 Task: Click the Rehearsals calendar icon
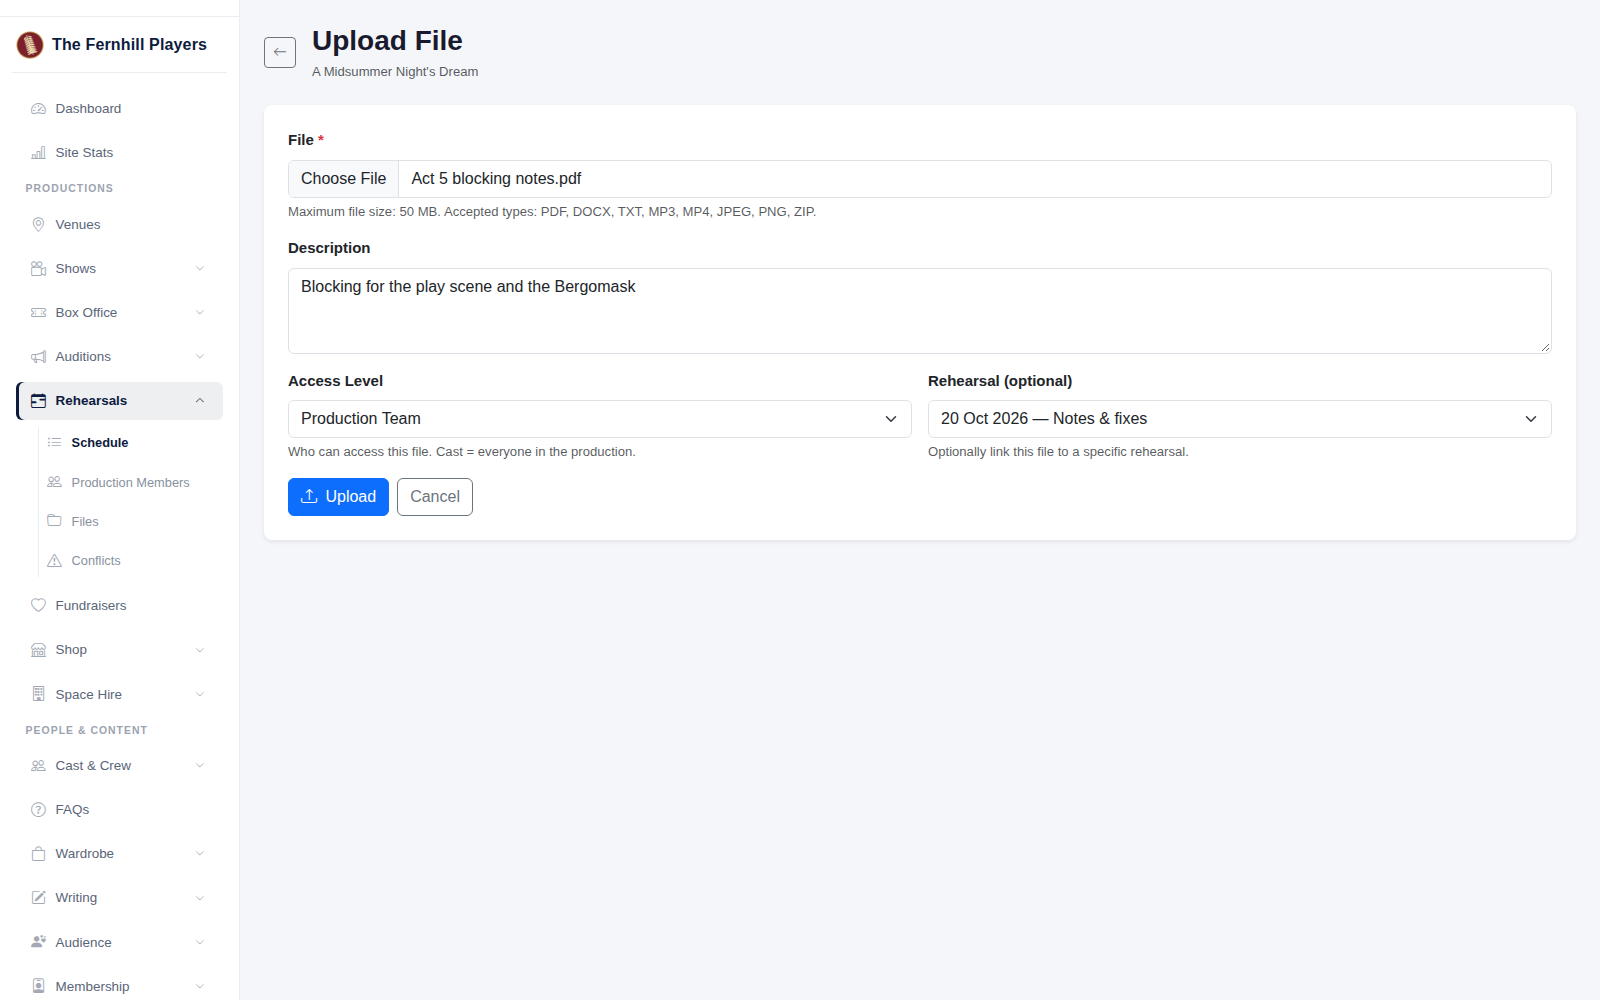pyautogui.click(x=38, y=401)
